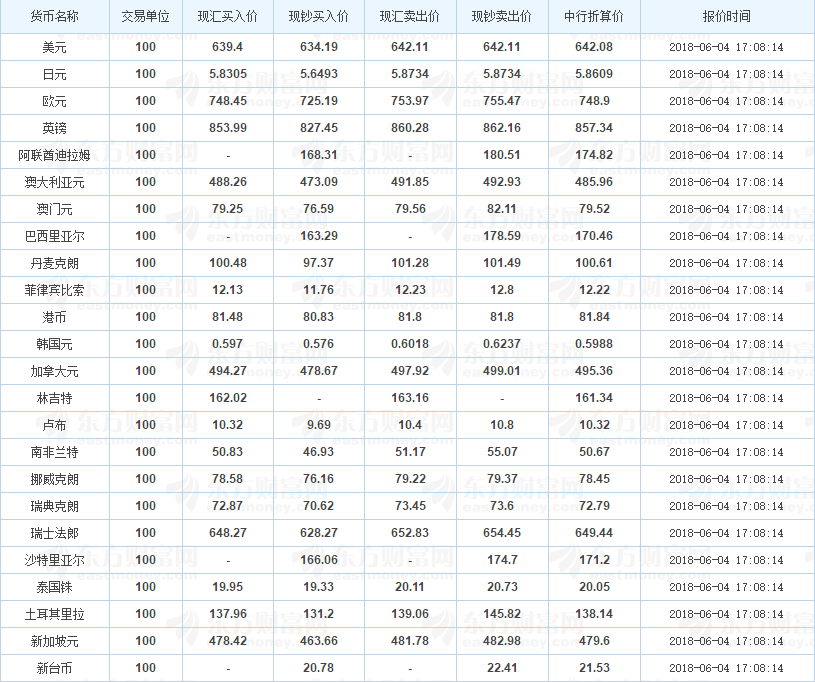Viewport: 815px width, 682px height.
Task: Click the 21.53 value in 新台币 row
Action: [x=594, y=668]
